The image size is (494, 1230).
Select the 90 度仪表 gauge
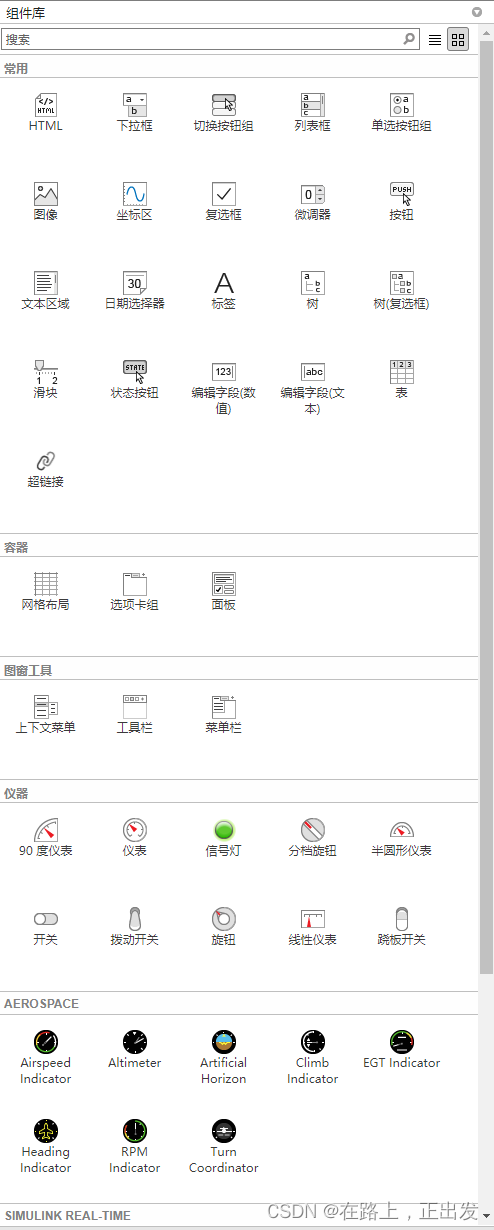pos(46,830)
